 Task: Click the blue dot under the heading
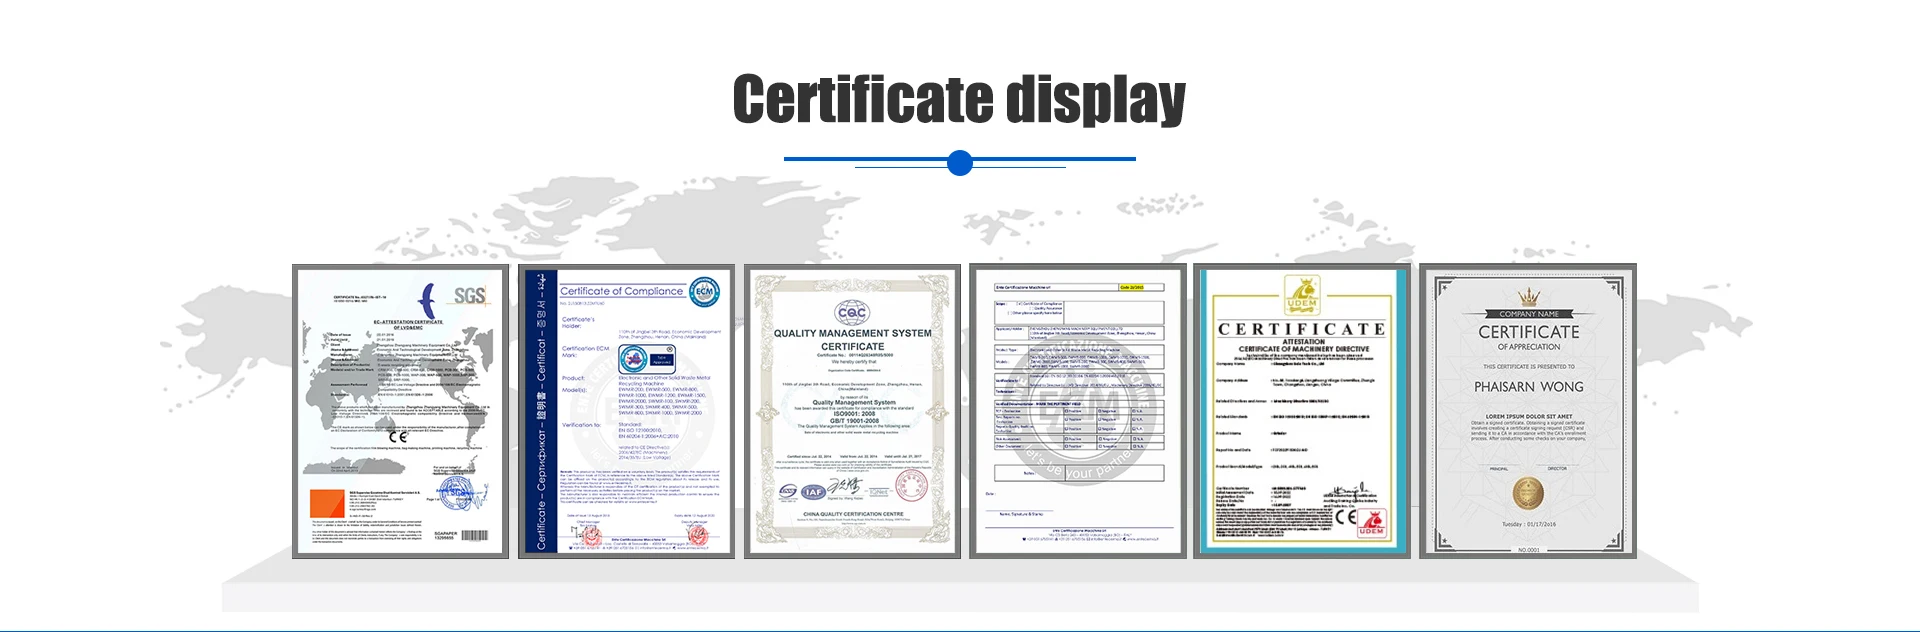click(x=959, y=162)
